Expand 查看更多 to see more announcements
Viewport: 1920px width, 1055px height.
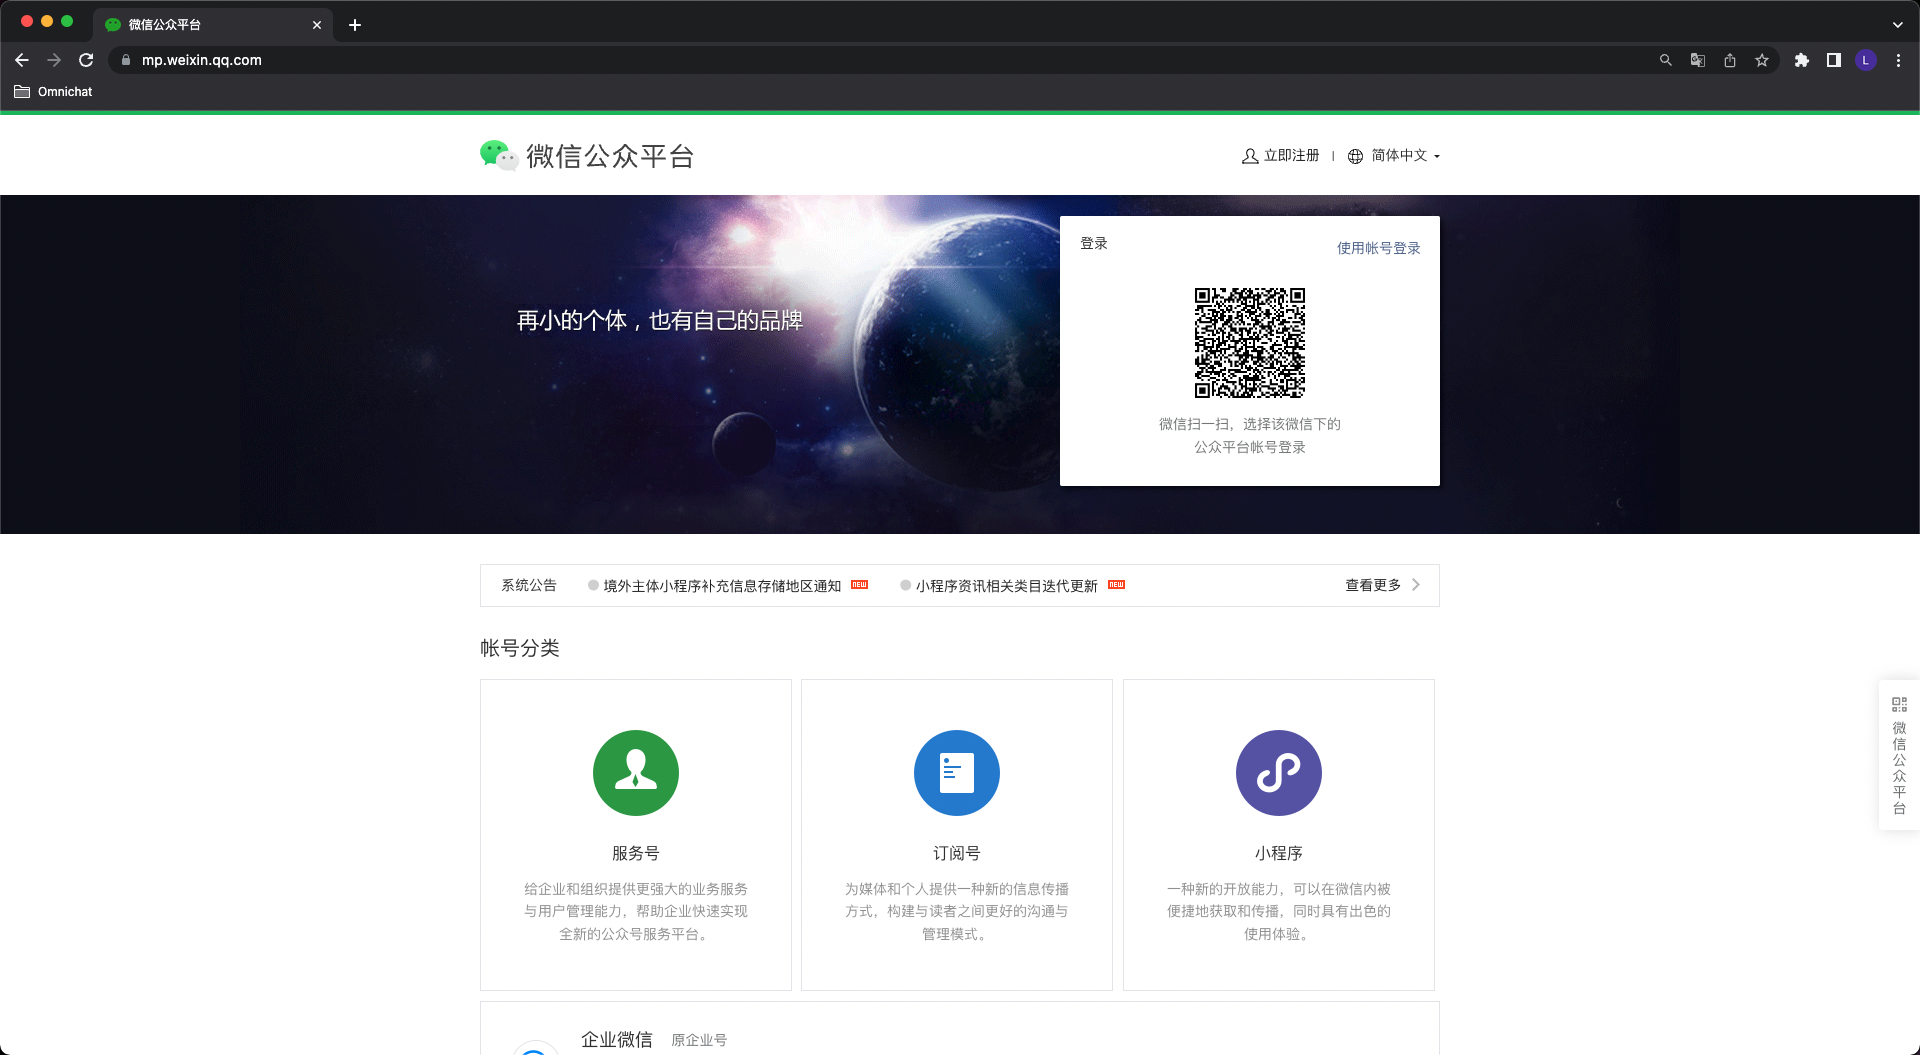[1381, 585]
